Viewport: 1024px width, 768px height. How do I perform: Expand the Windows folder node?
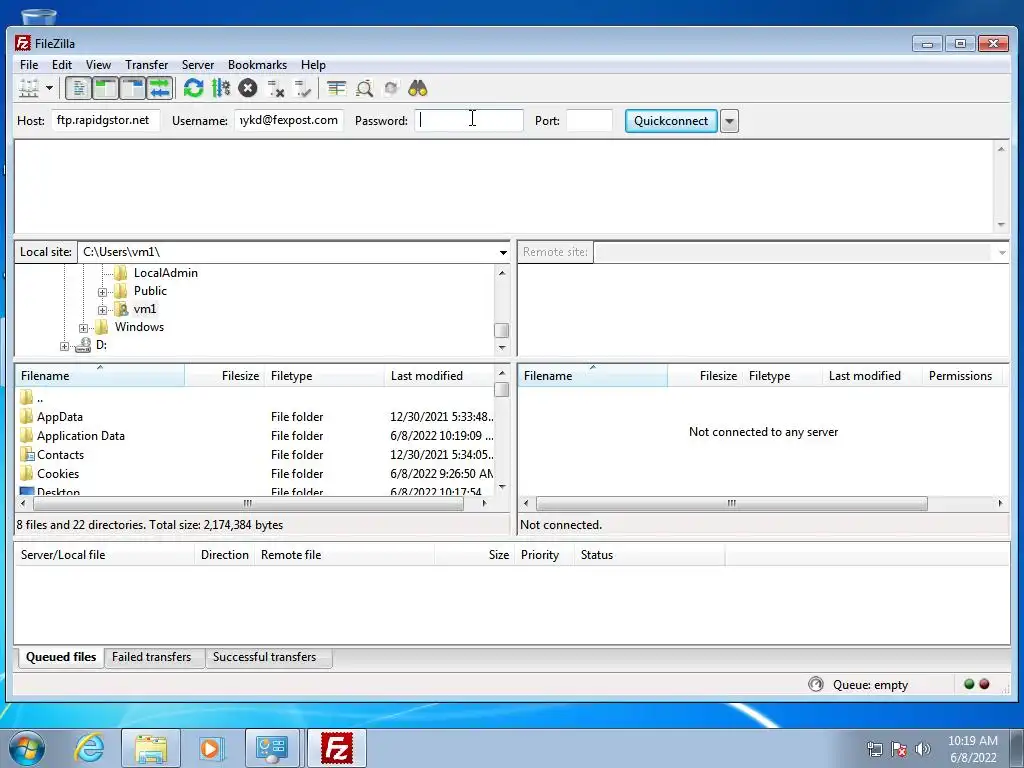(84, 328)
